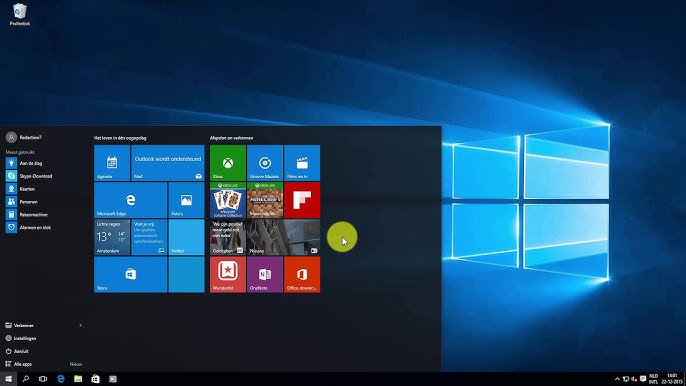Image resolution: width=686 pixels, height=386 pixels.
Task: Open taskbar search magnifier
Action: click(25, 379)
